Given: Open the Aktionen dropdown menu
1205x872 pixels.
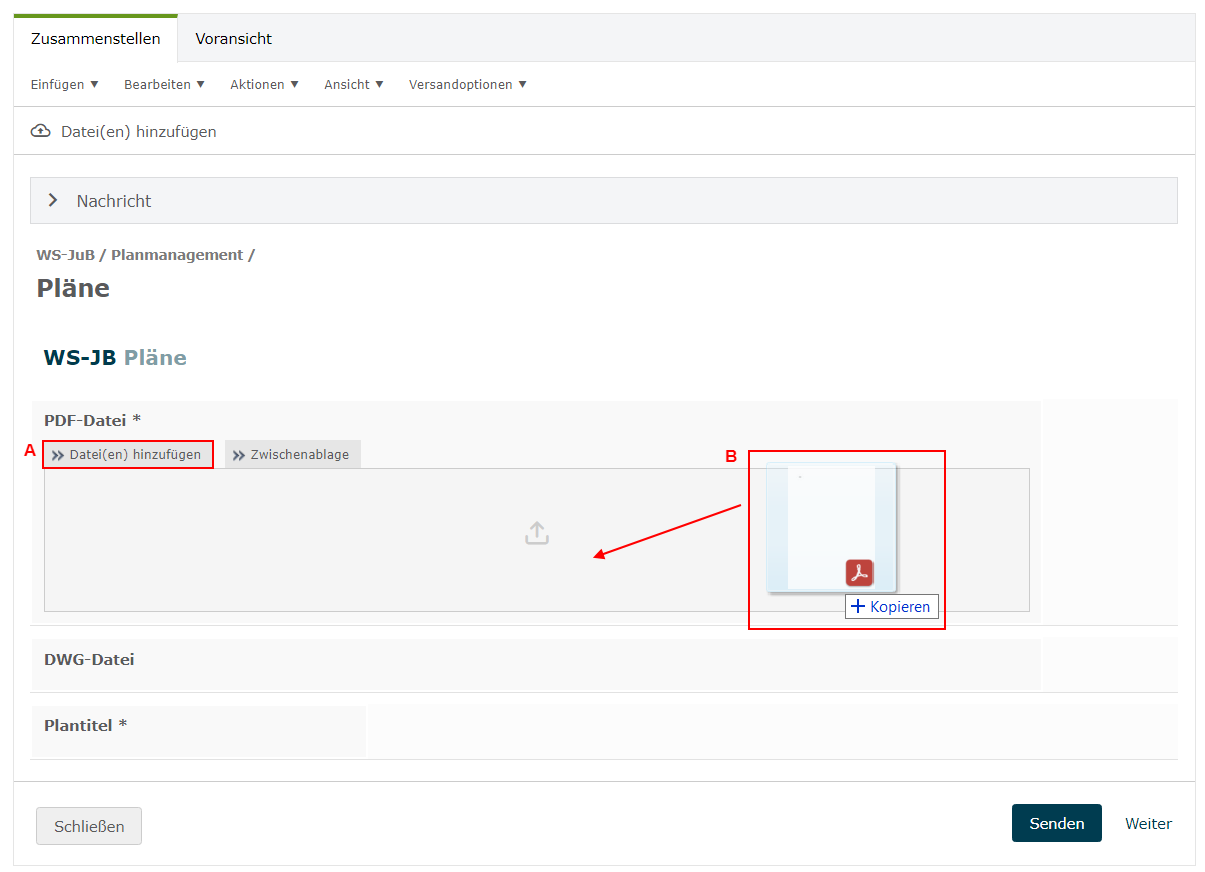Looking at the screenshot, I should (x=264, y=85).
